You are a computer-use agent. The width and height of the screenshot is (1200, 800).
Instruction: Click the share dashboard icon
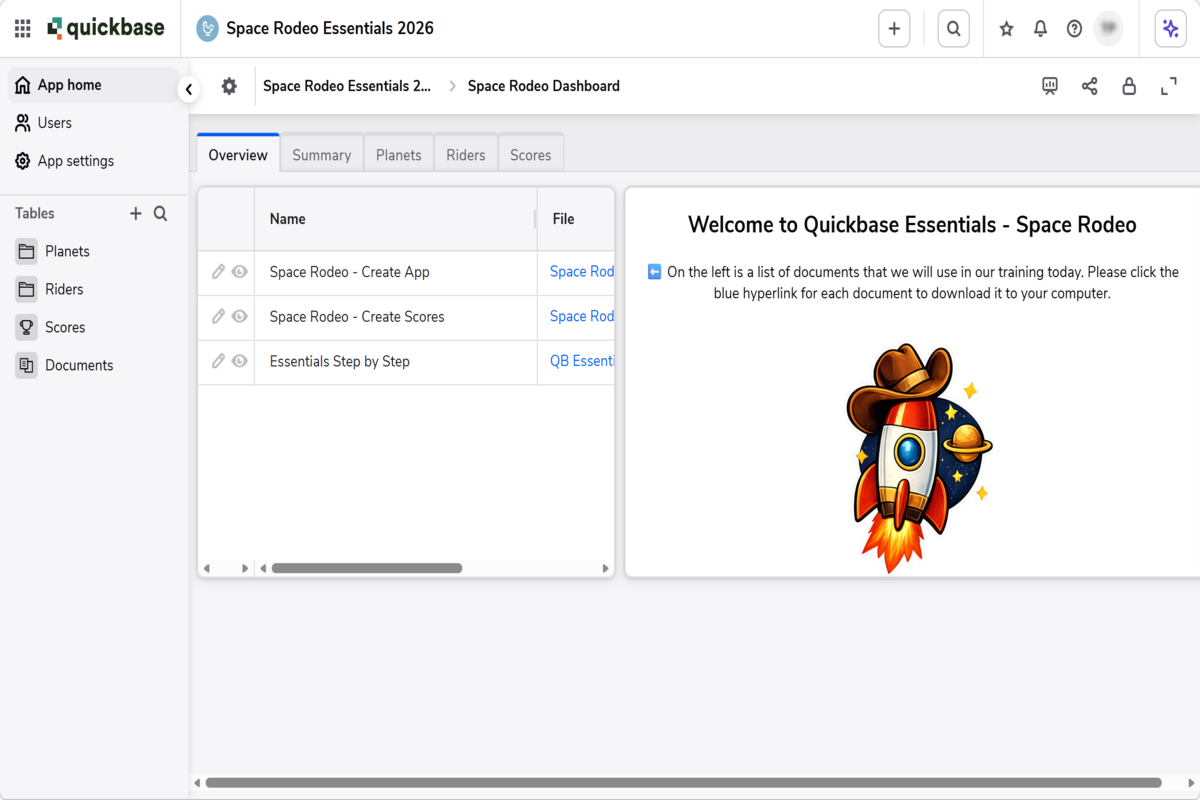1090,86
